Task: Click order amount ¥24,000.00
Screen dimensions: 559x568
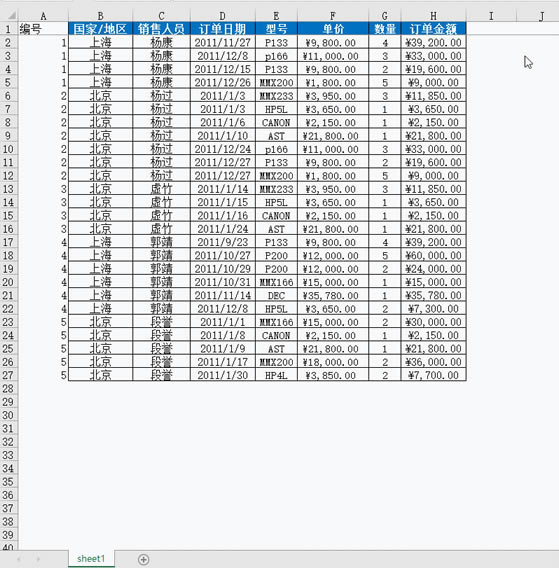Action: click(433, 269)
